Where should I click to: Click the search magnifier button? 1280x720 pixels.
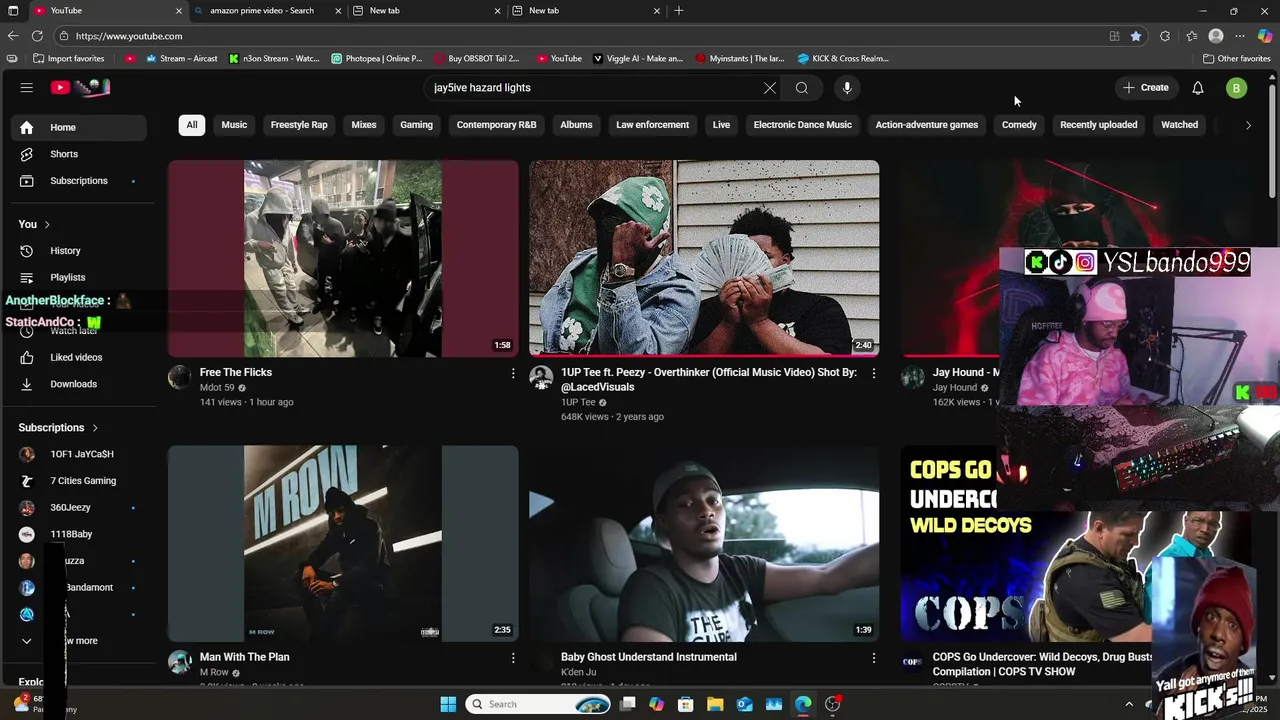pos(802,88)
